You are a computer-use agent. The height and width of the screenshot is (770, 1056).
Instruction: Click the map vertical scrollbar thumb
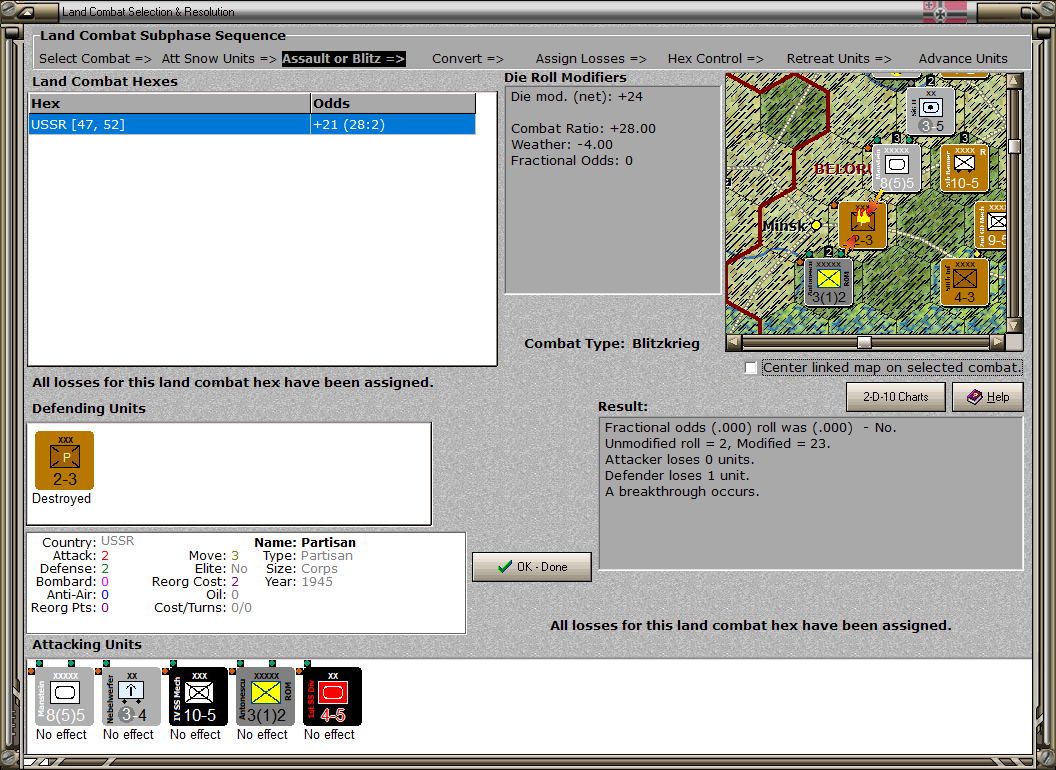click(x=1014, y=146)
